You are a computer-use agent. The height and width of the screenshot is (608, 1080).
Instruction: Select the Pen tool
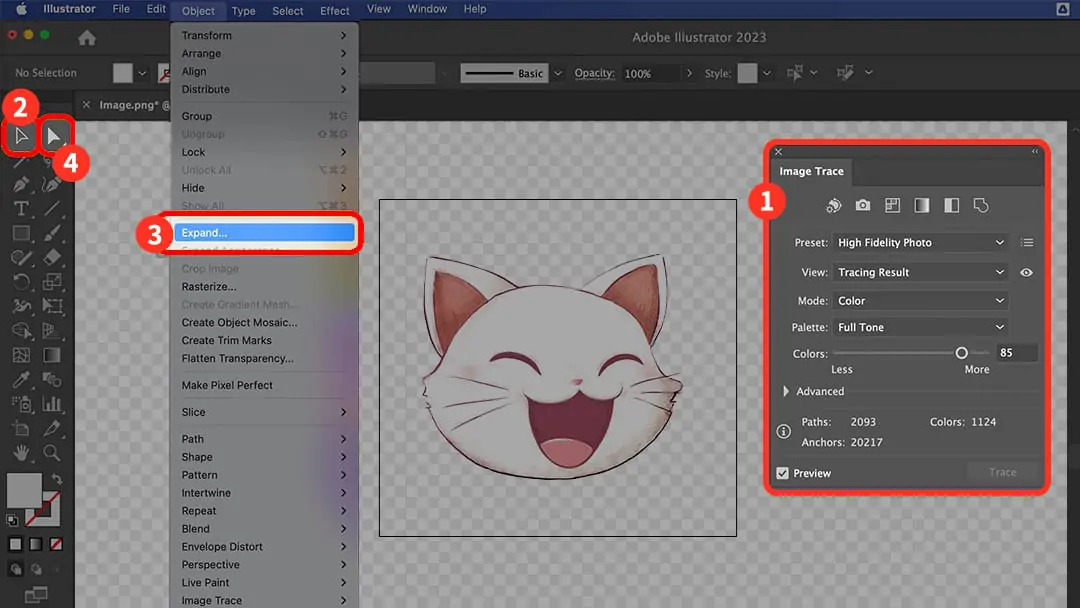pyautogui.click(x=21, y=185)
